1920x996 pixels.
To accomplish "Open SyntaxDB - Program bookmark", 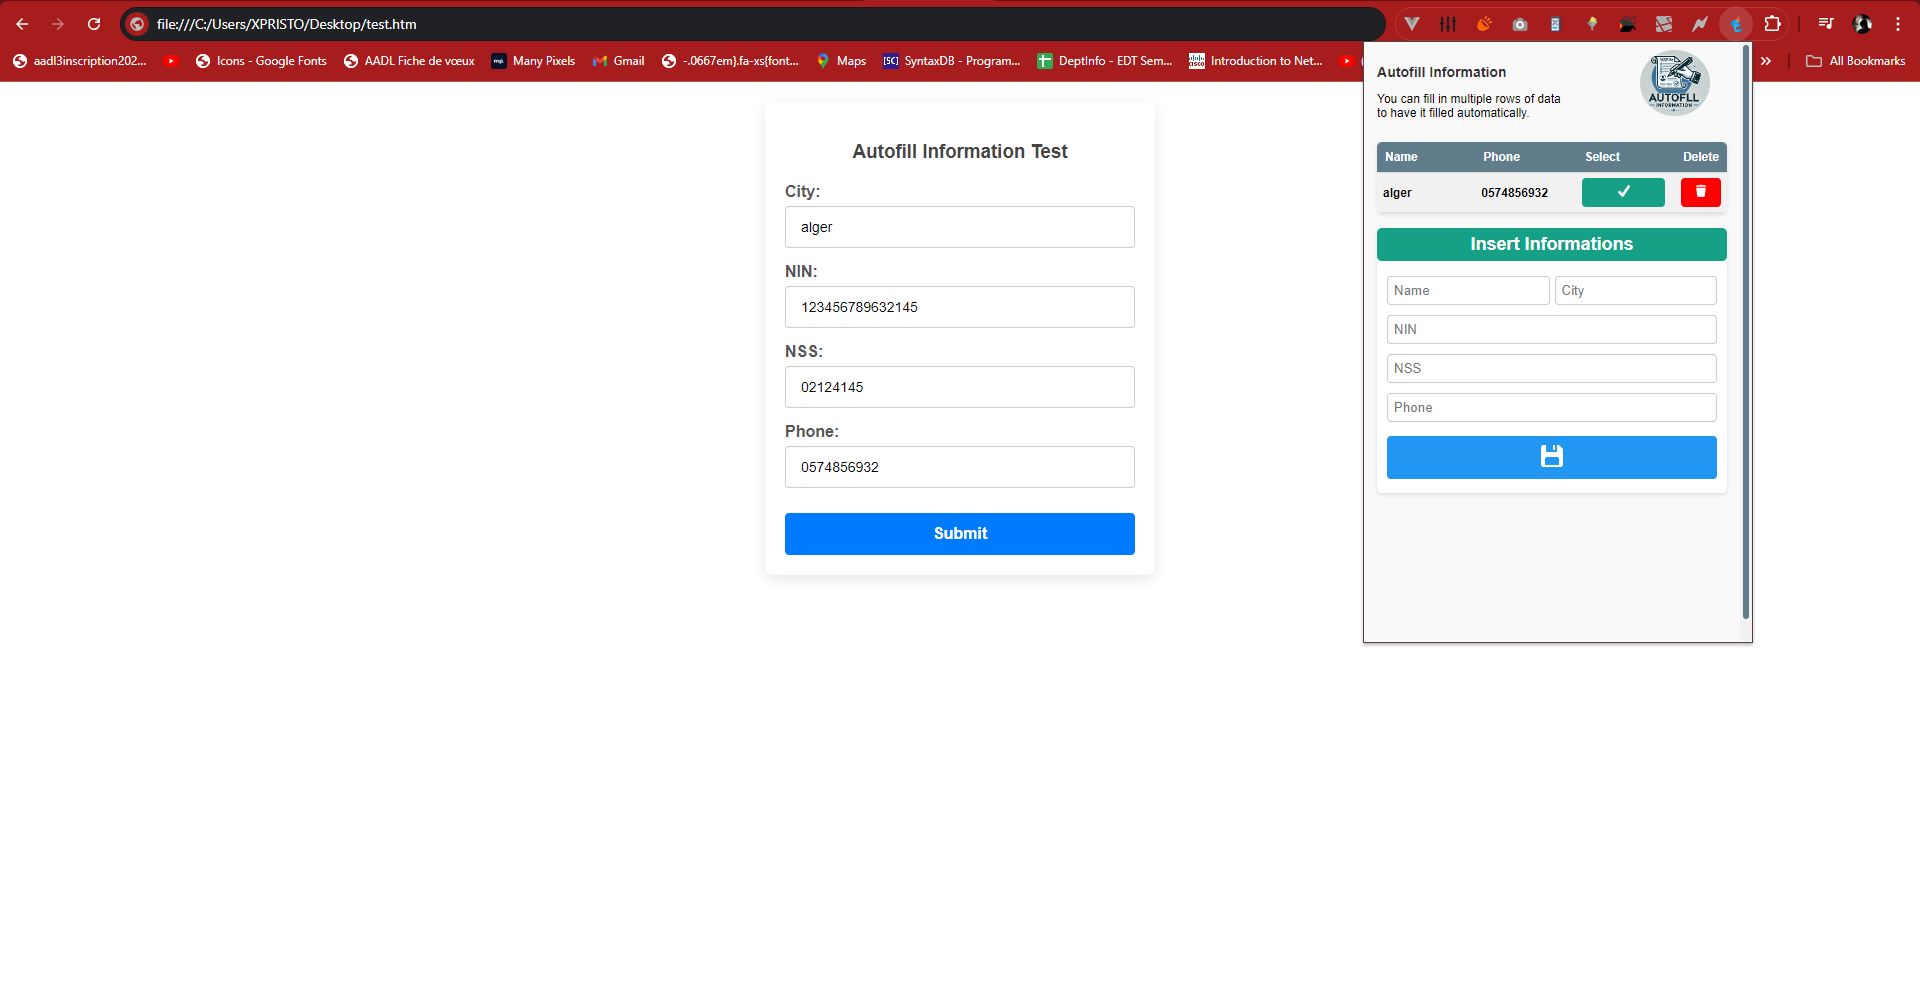I will 952,61.
